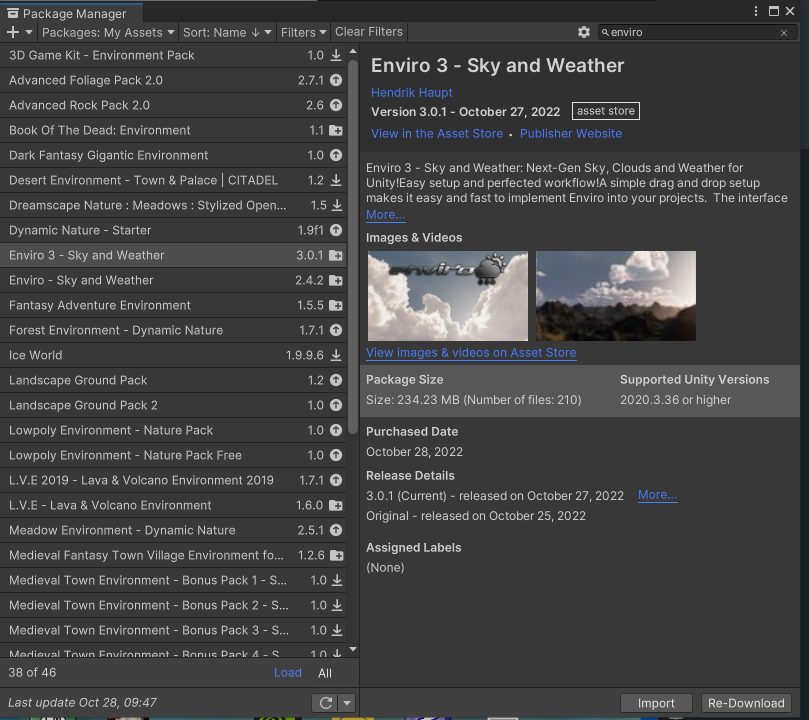Expand the refresh options dropdown arrow
The image size is (809, 720).
click(x=347, y=703)
